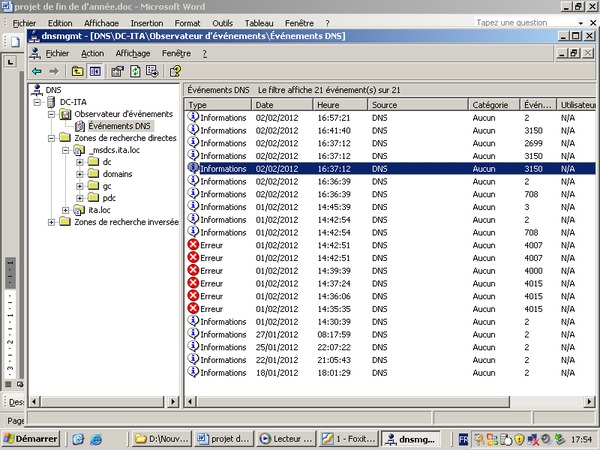Click the Help toolbar icon

(175, 71)
